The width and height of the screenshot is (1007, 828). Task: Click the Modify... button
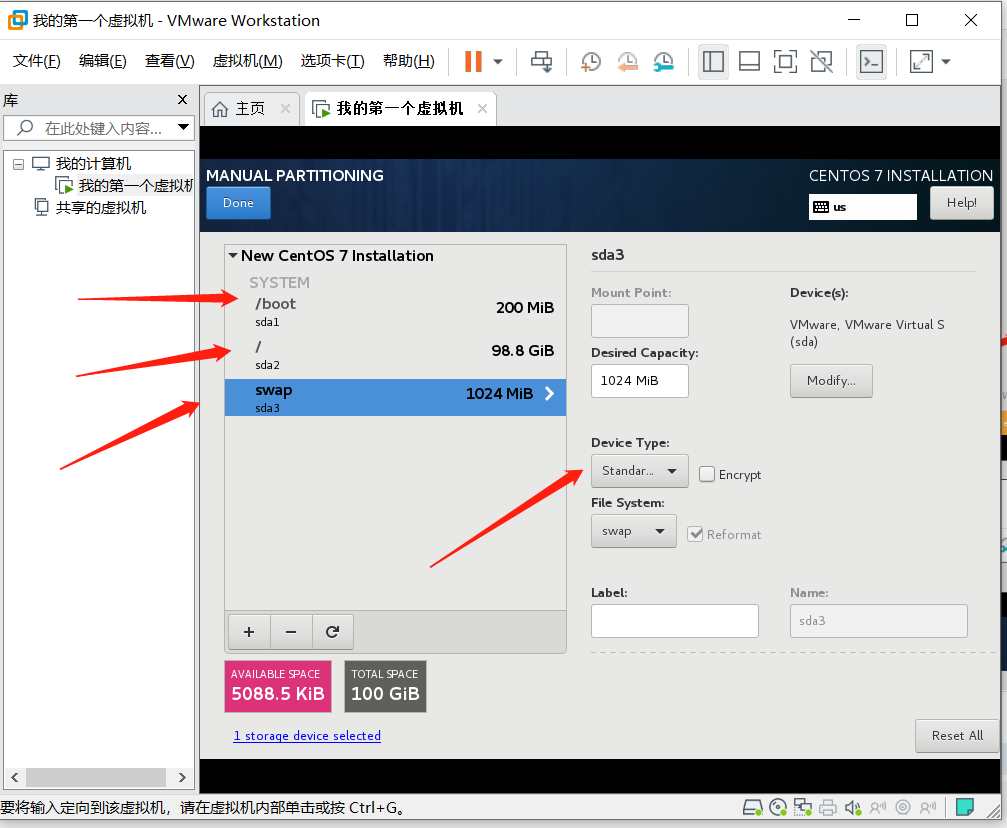coord(831,381)
